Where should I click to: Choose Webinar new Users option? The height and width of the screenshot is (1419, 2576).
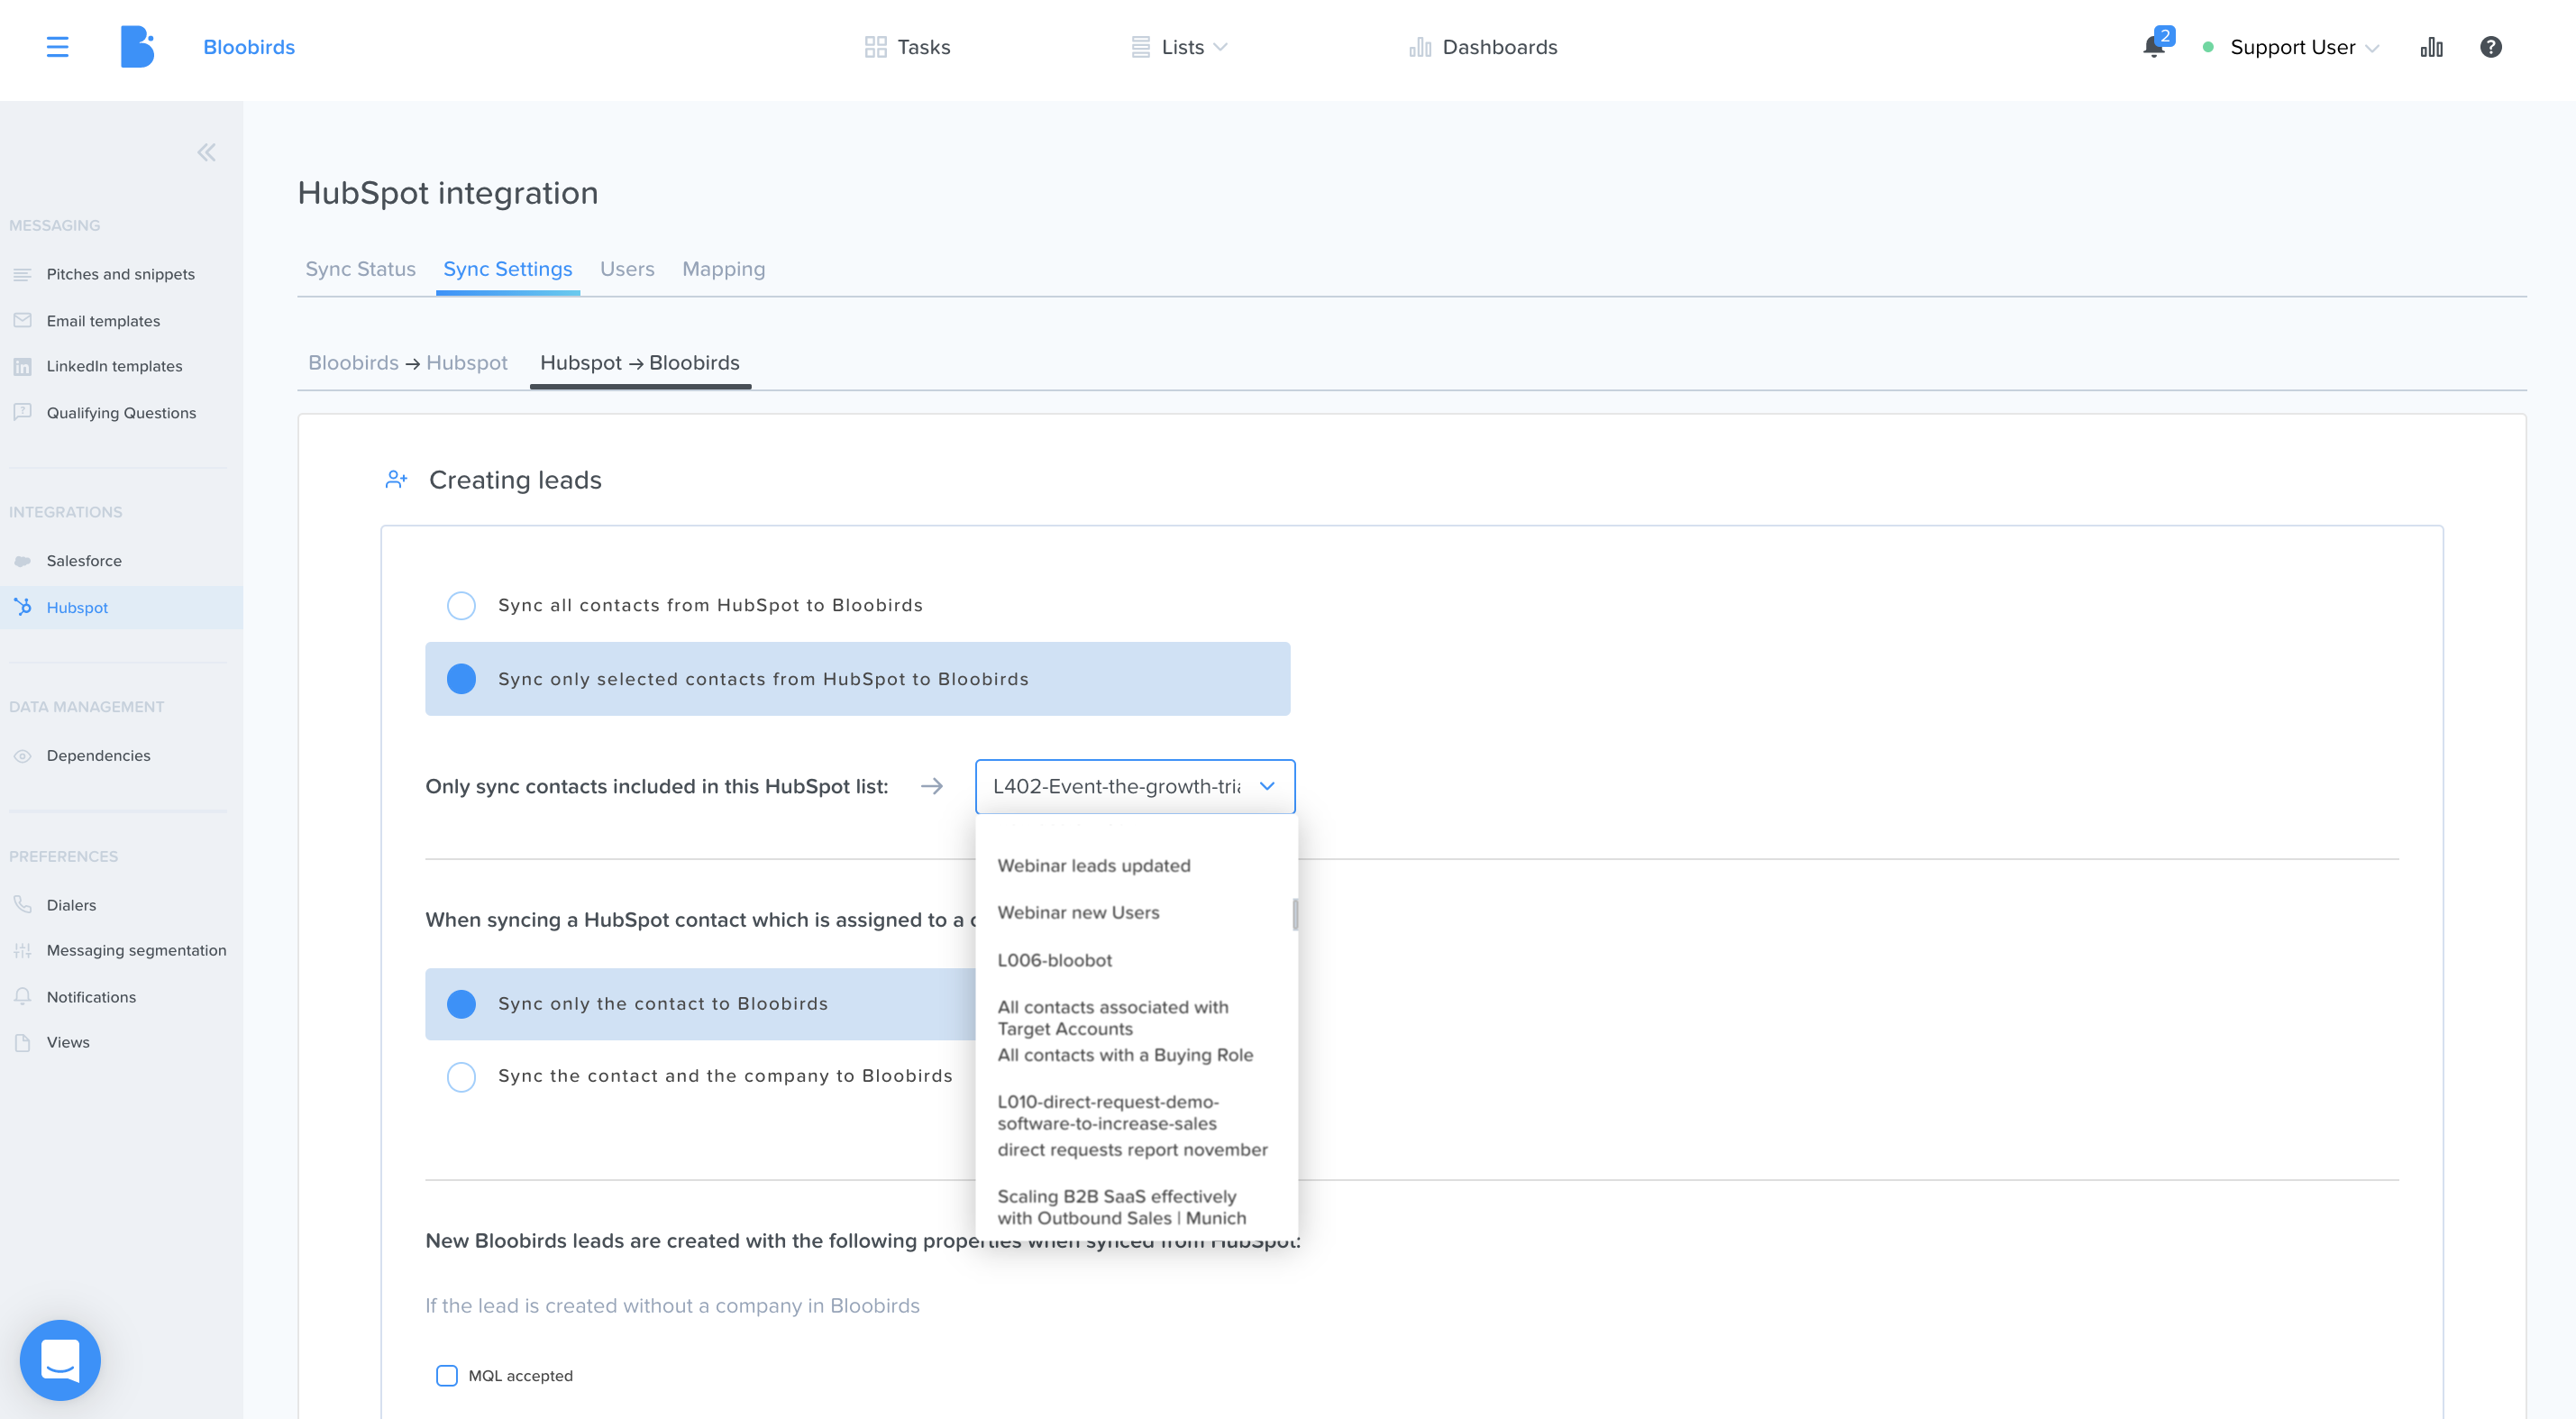click(x=1078, y=912)
